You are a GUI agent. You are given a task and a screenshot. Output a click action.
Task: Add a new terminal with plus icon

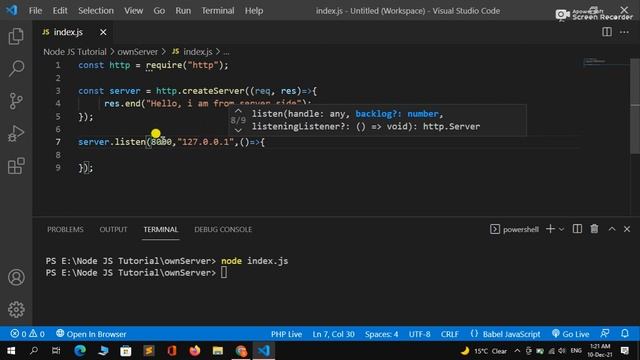tap(550, 229)
